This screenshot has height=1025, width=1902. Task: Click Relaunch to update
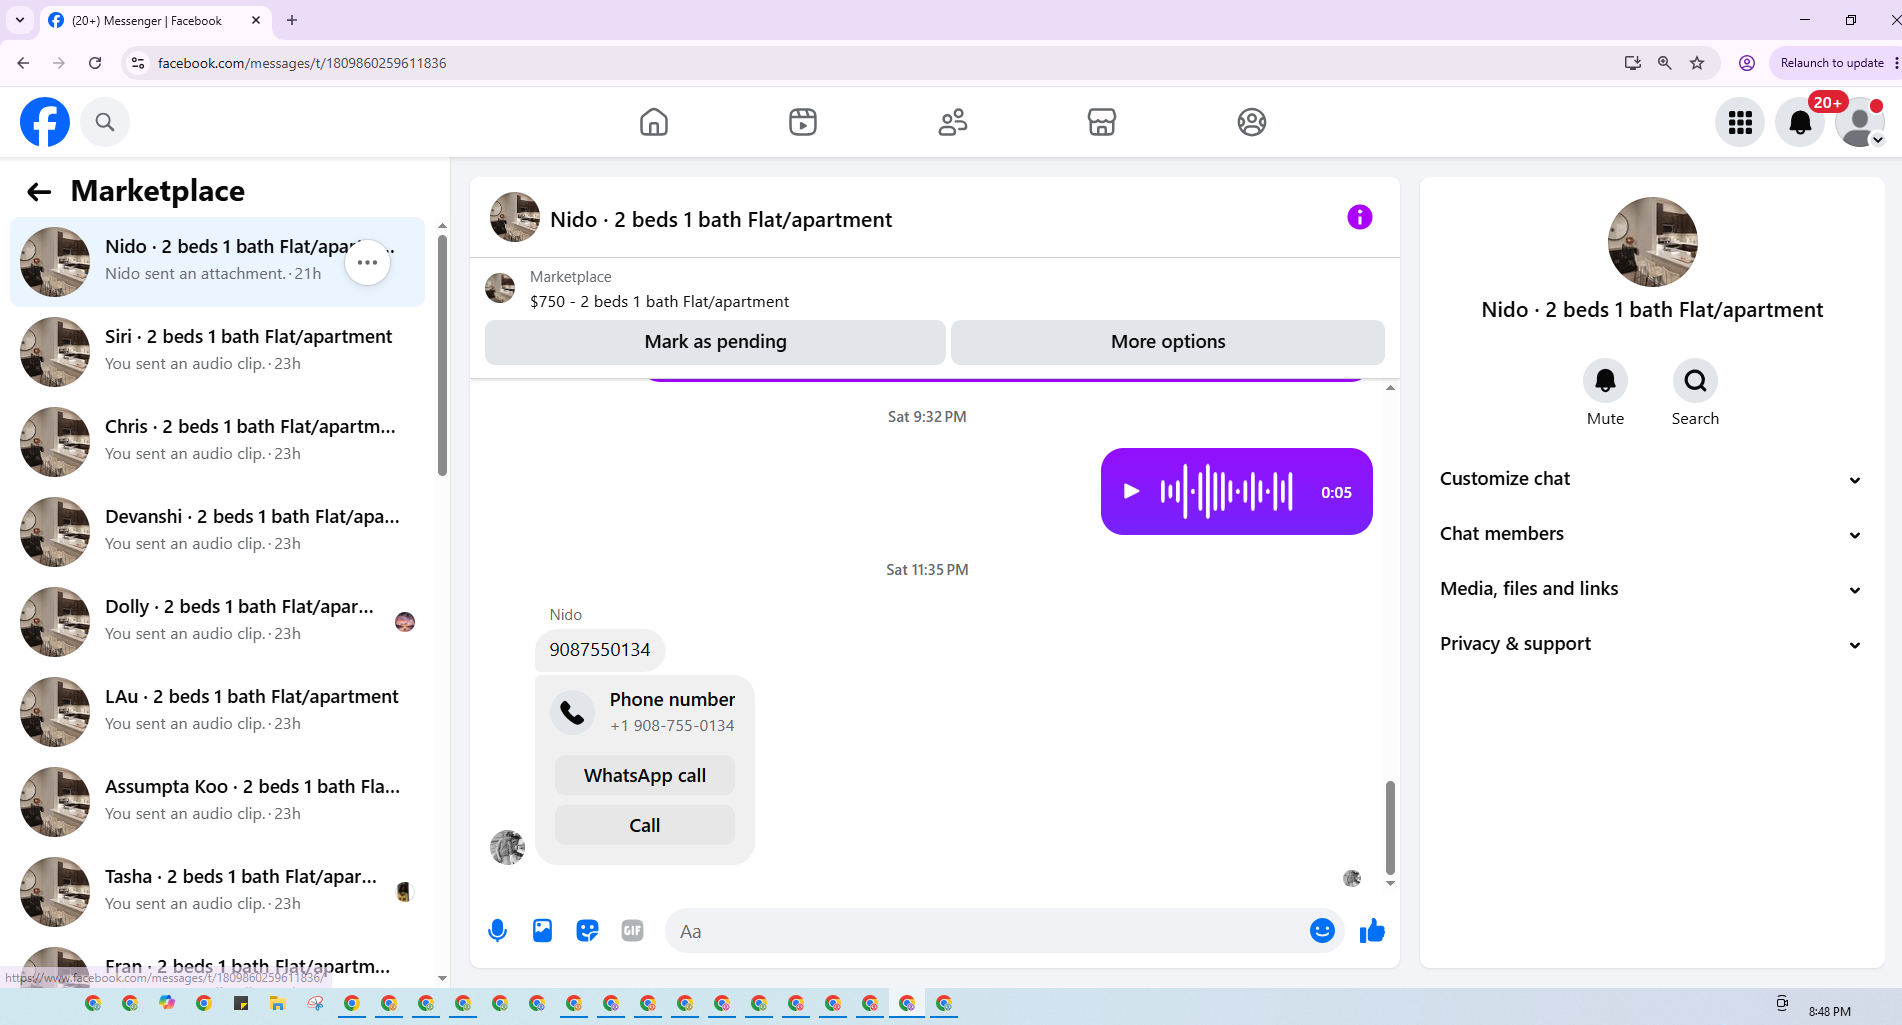(x=1832, y=63)
